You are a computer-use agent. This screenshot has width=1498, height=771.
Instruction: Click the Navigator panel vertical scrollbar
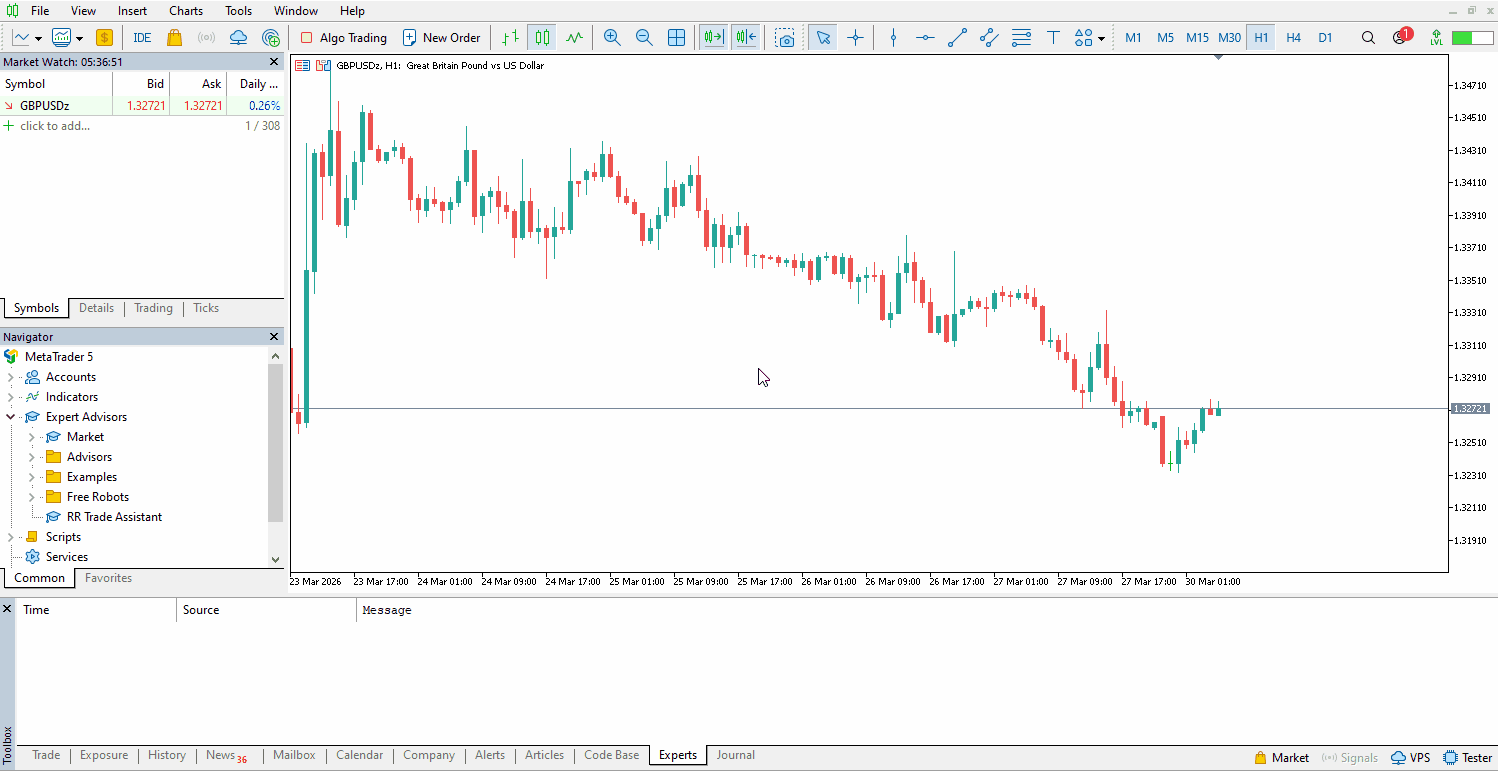click(275, 440)
